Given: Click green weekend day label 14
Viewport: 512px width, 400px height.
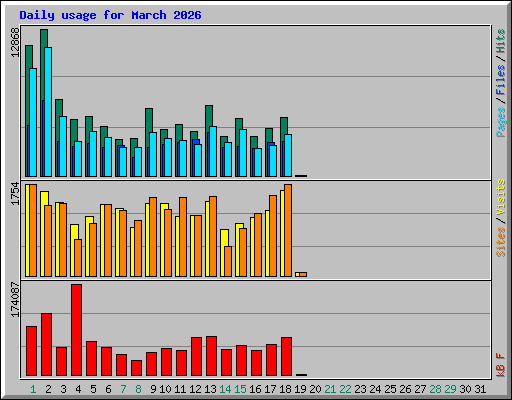Looking at the screenshot, I should click(x=225, y=389).
